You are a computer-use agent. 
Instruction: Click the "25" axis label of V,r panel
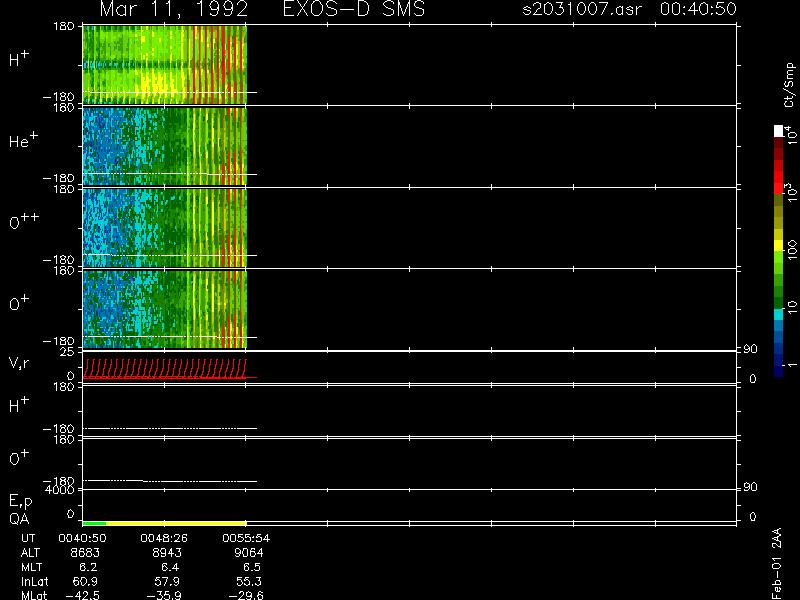pyautogui.click(x=67, y=352)
